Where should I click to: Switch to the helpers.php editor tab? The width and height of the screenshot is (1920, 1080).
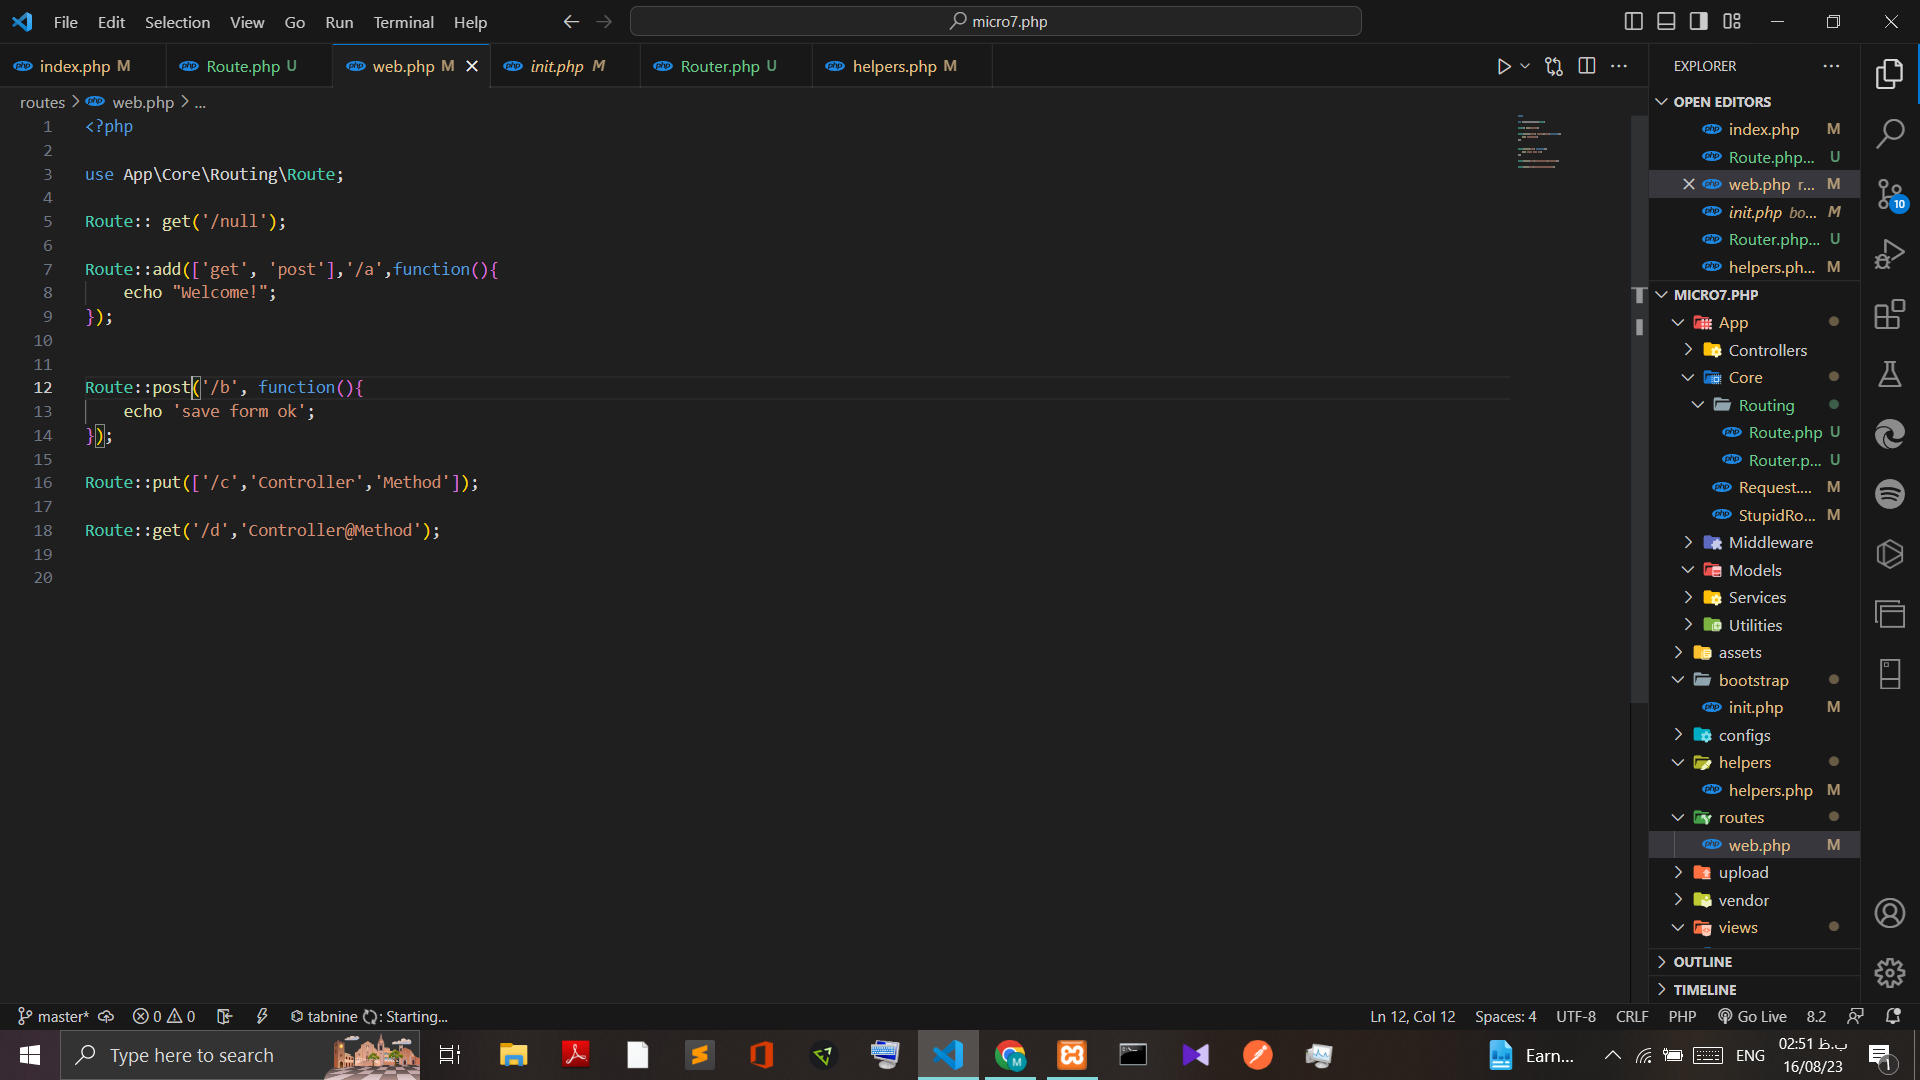[x=902, y=66]
